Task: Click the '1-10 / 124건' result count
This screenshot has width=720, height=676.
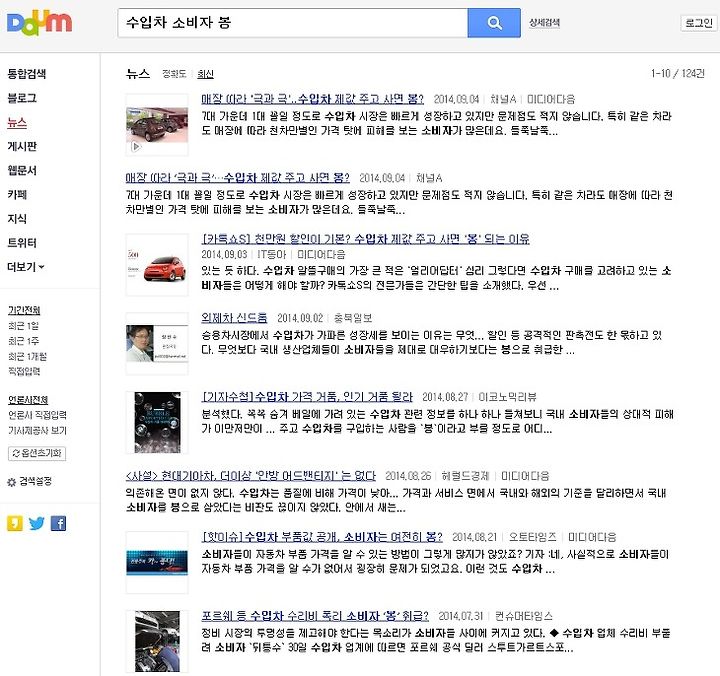Action: 677,73
